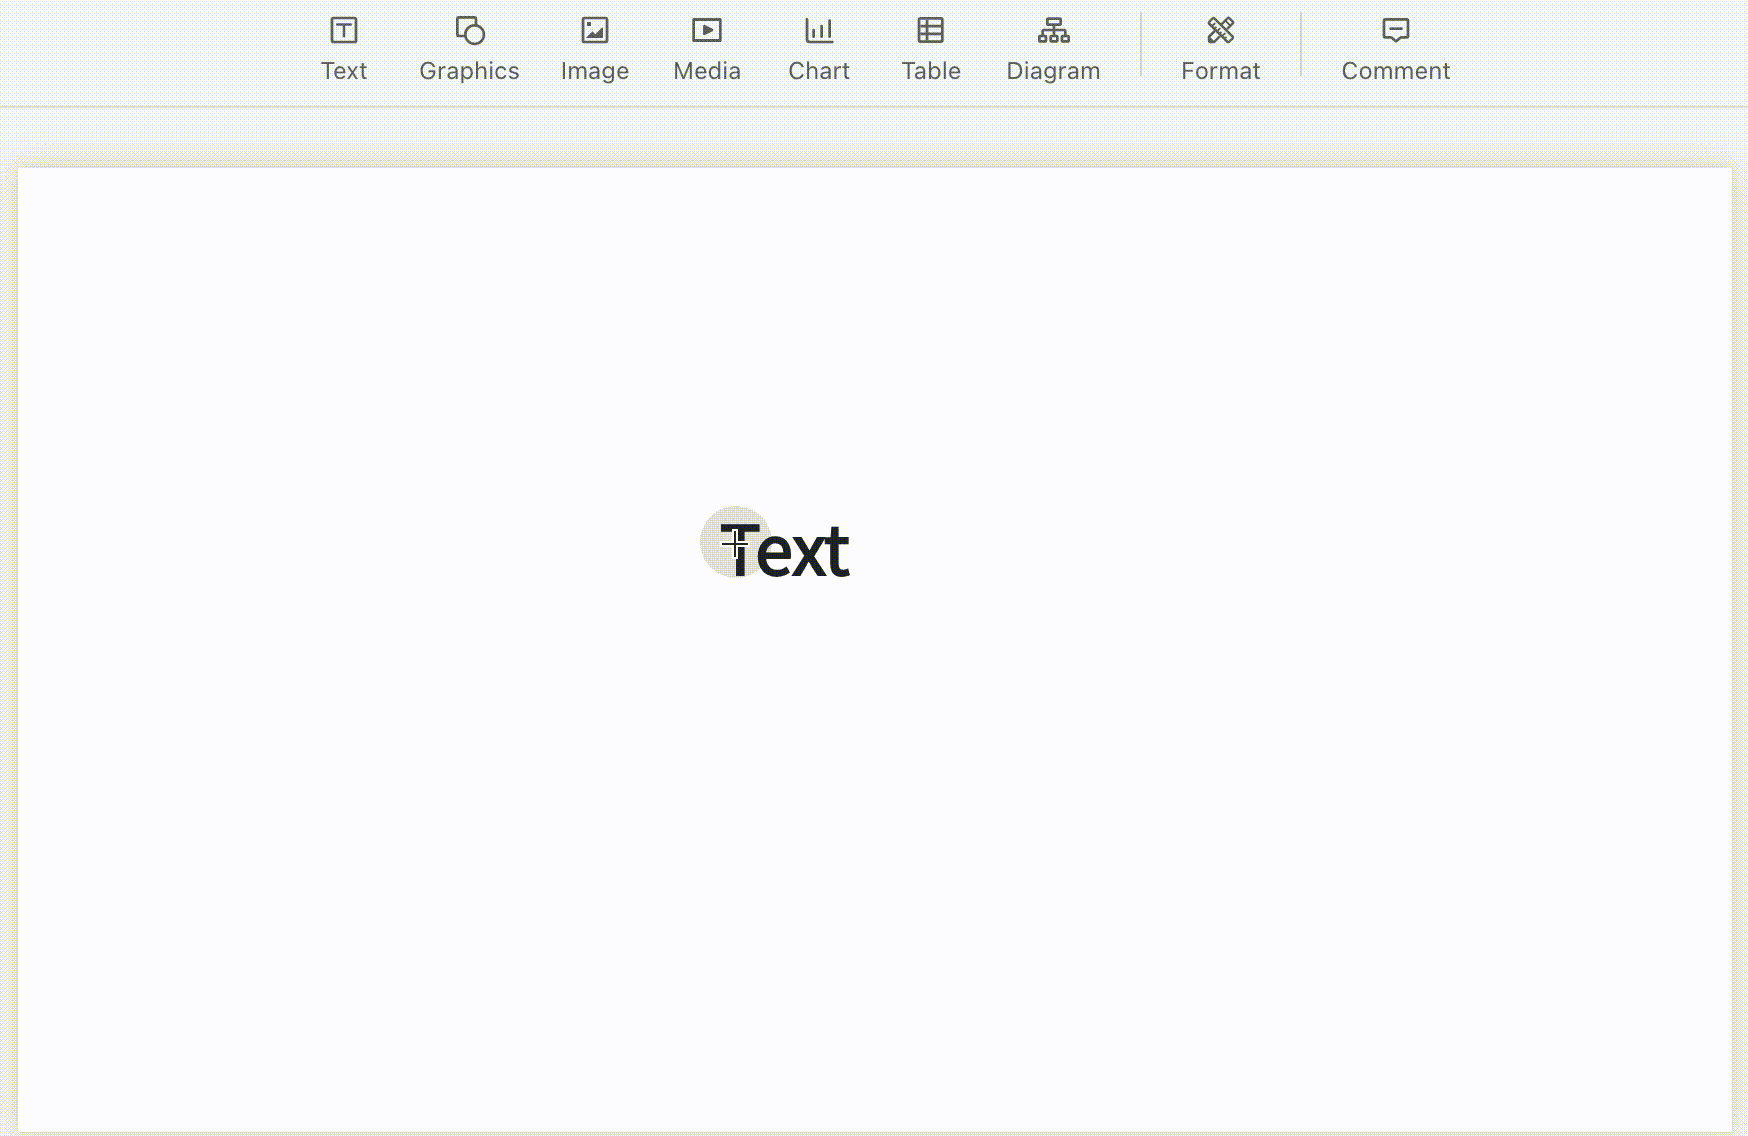
Task: Click the Text toolbar label
Action: point(344,70)
